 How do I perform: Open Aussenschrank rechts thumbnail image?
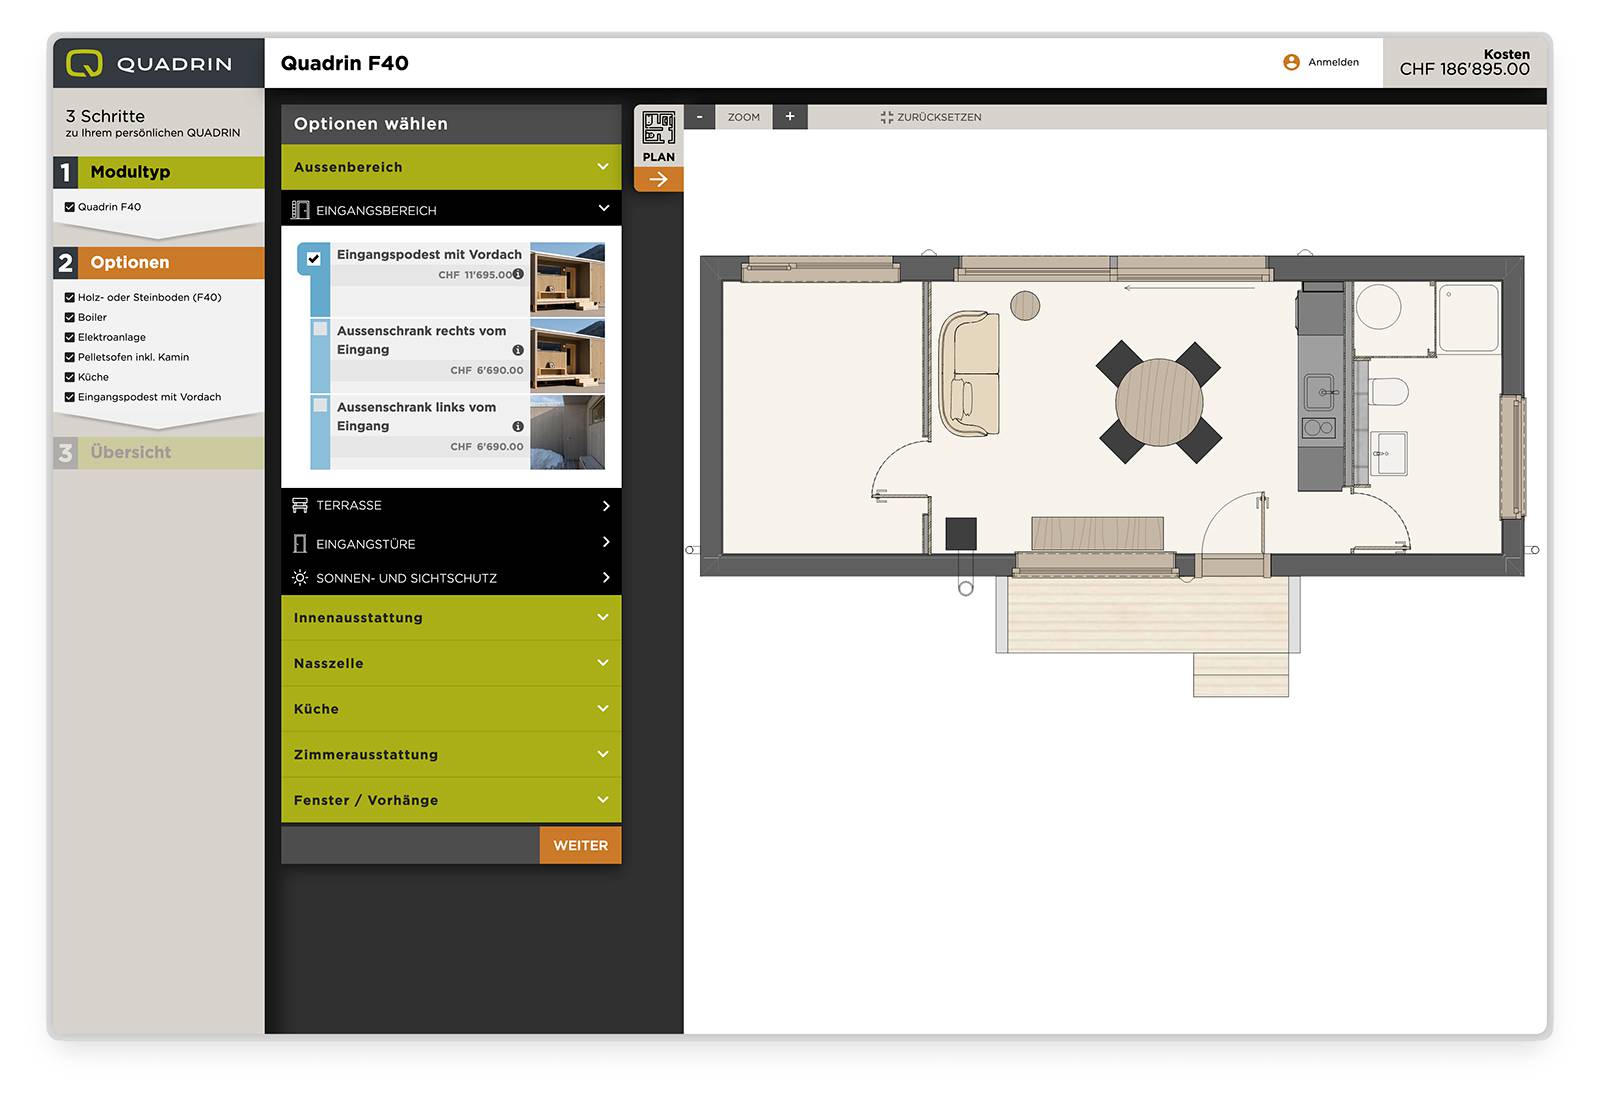(567, 355)
